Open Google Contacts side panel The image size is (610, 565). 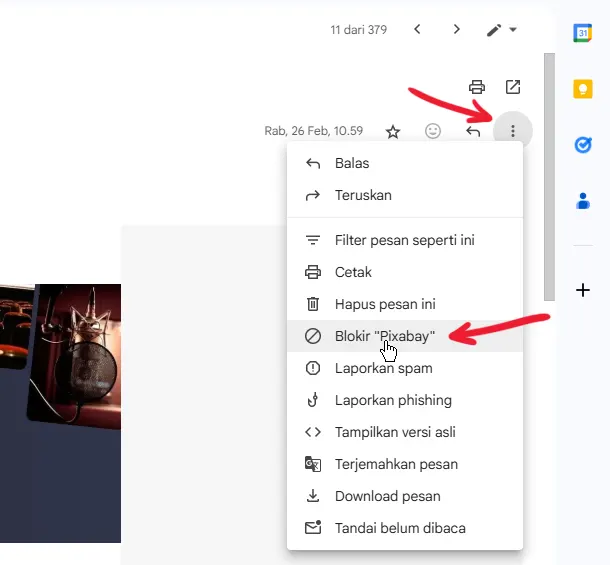point(583,201)
